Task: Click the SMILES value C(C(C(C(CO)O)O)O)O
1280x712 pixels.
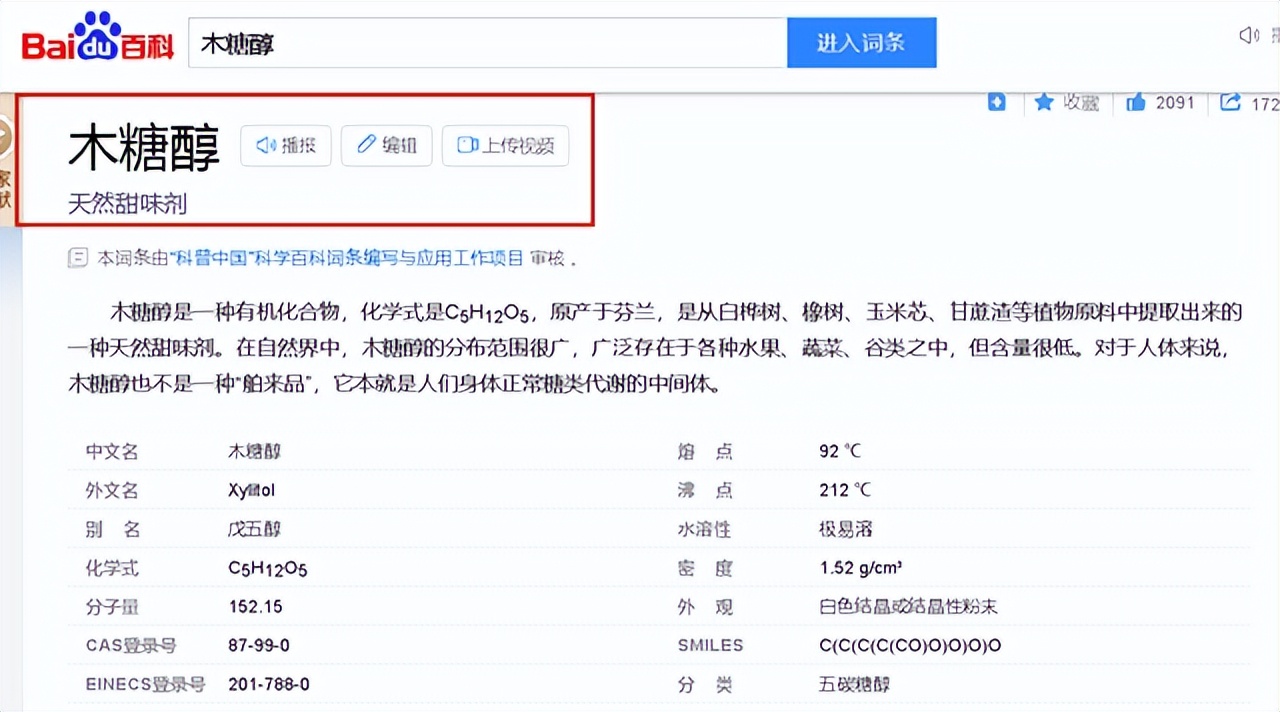Action: coord(910,645)
